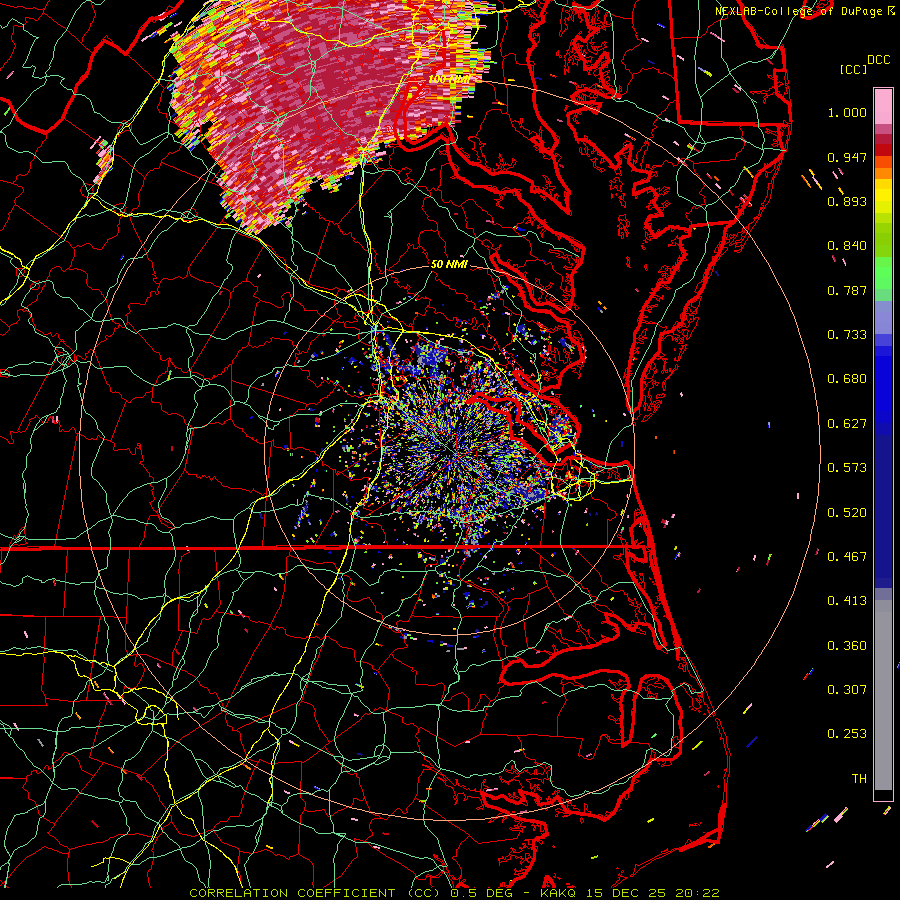Click the 0.520 scale value
This screenshot has width=900, height=900.
[847, 513]
